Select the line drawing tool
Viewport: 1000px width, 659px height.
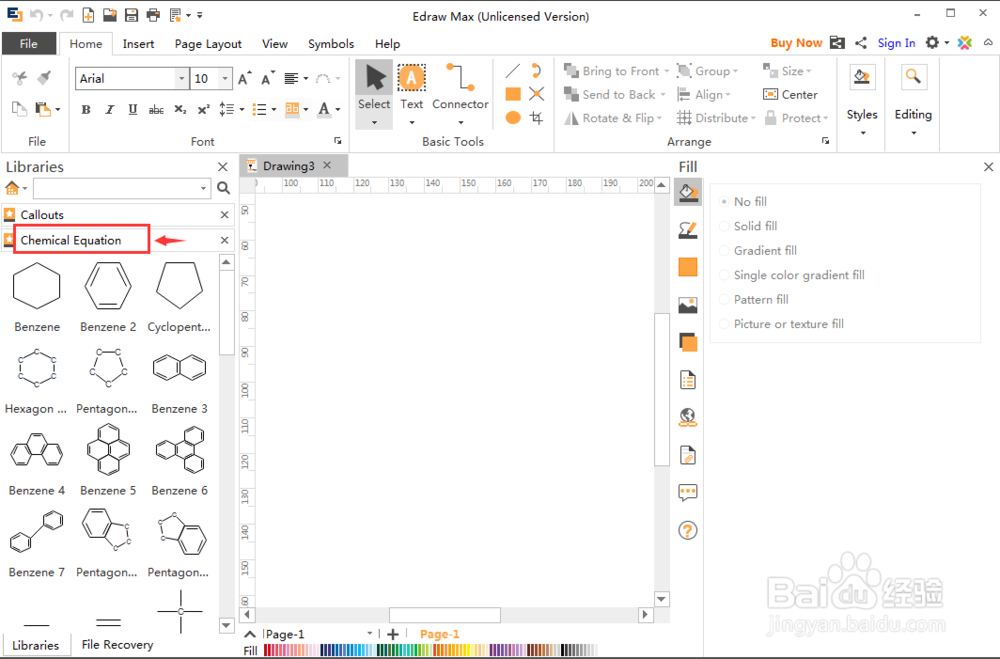pos(513,71)
